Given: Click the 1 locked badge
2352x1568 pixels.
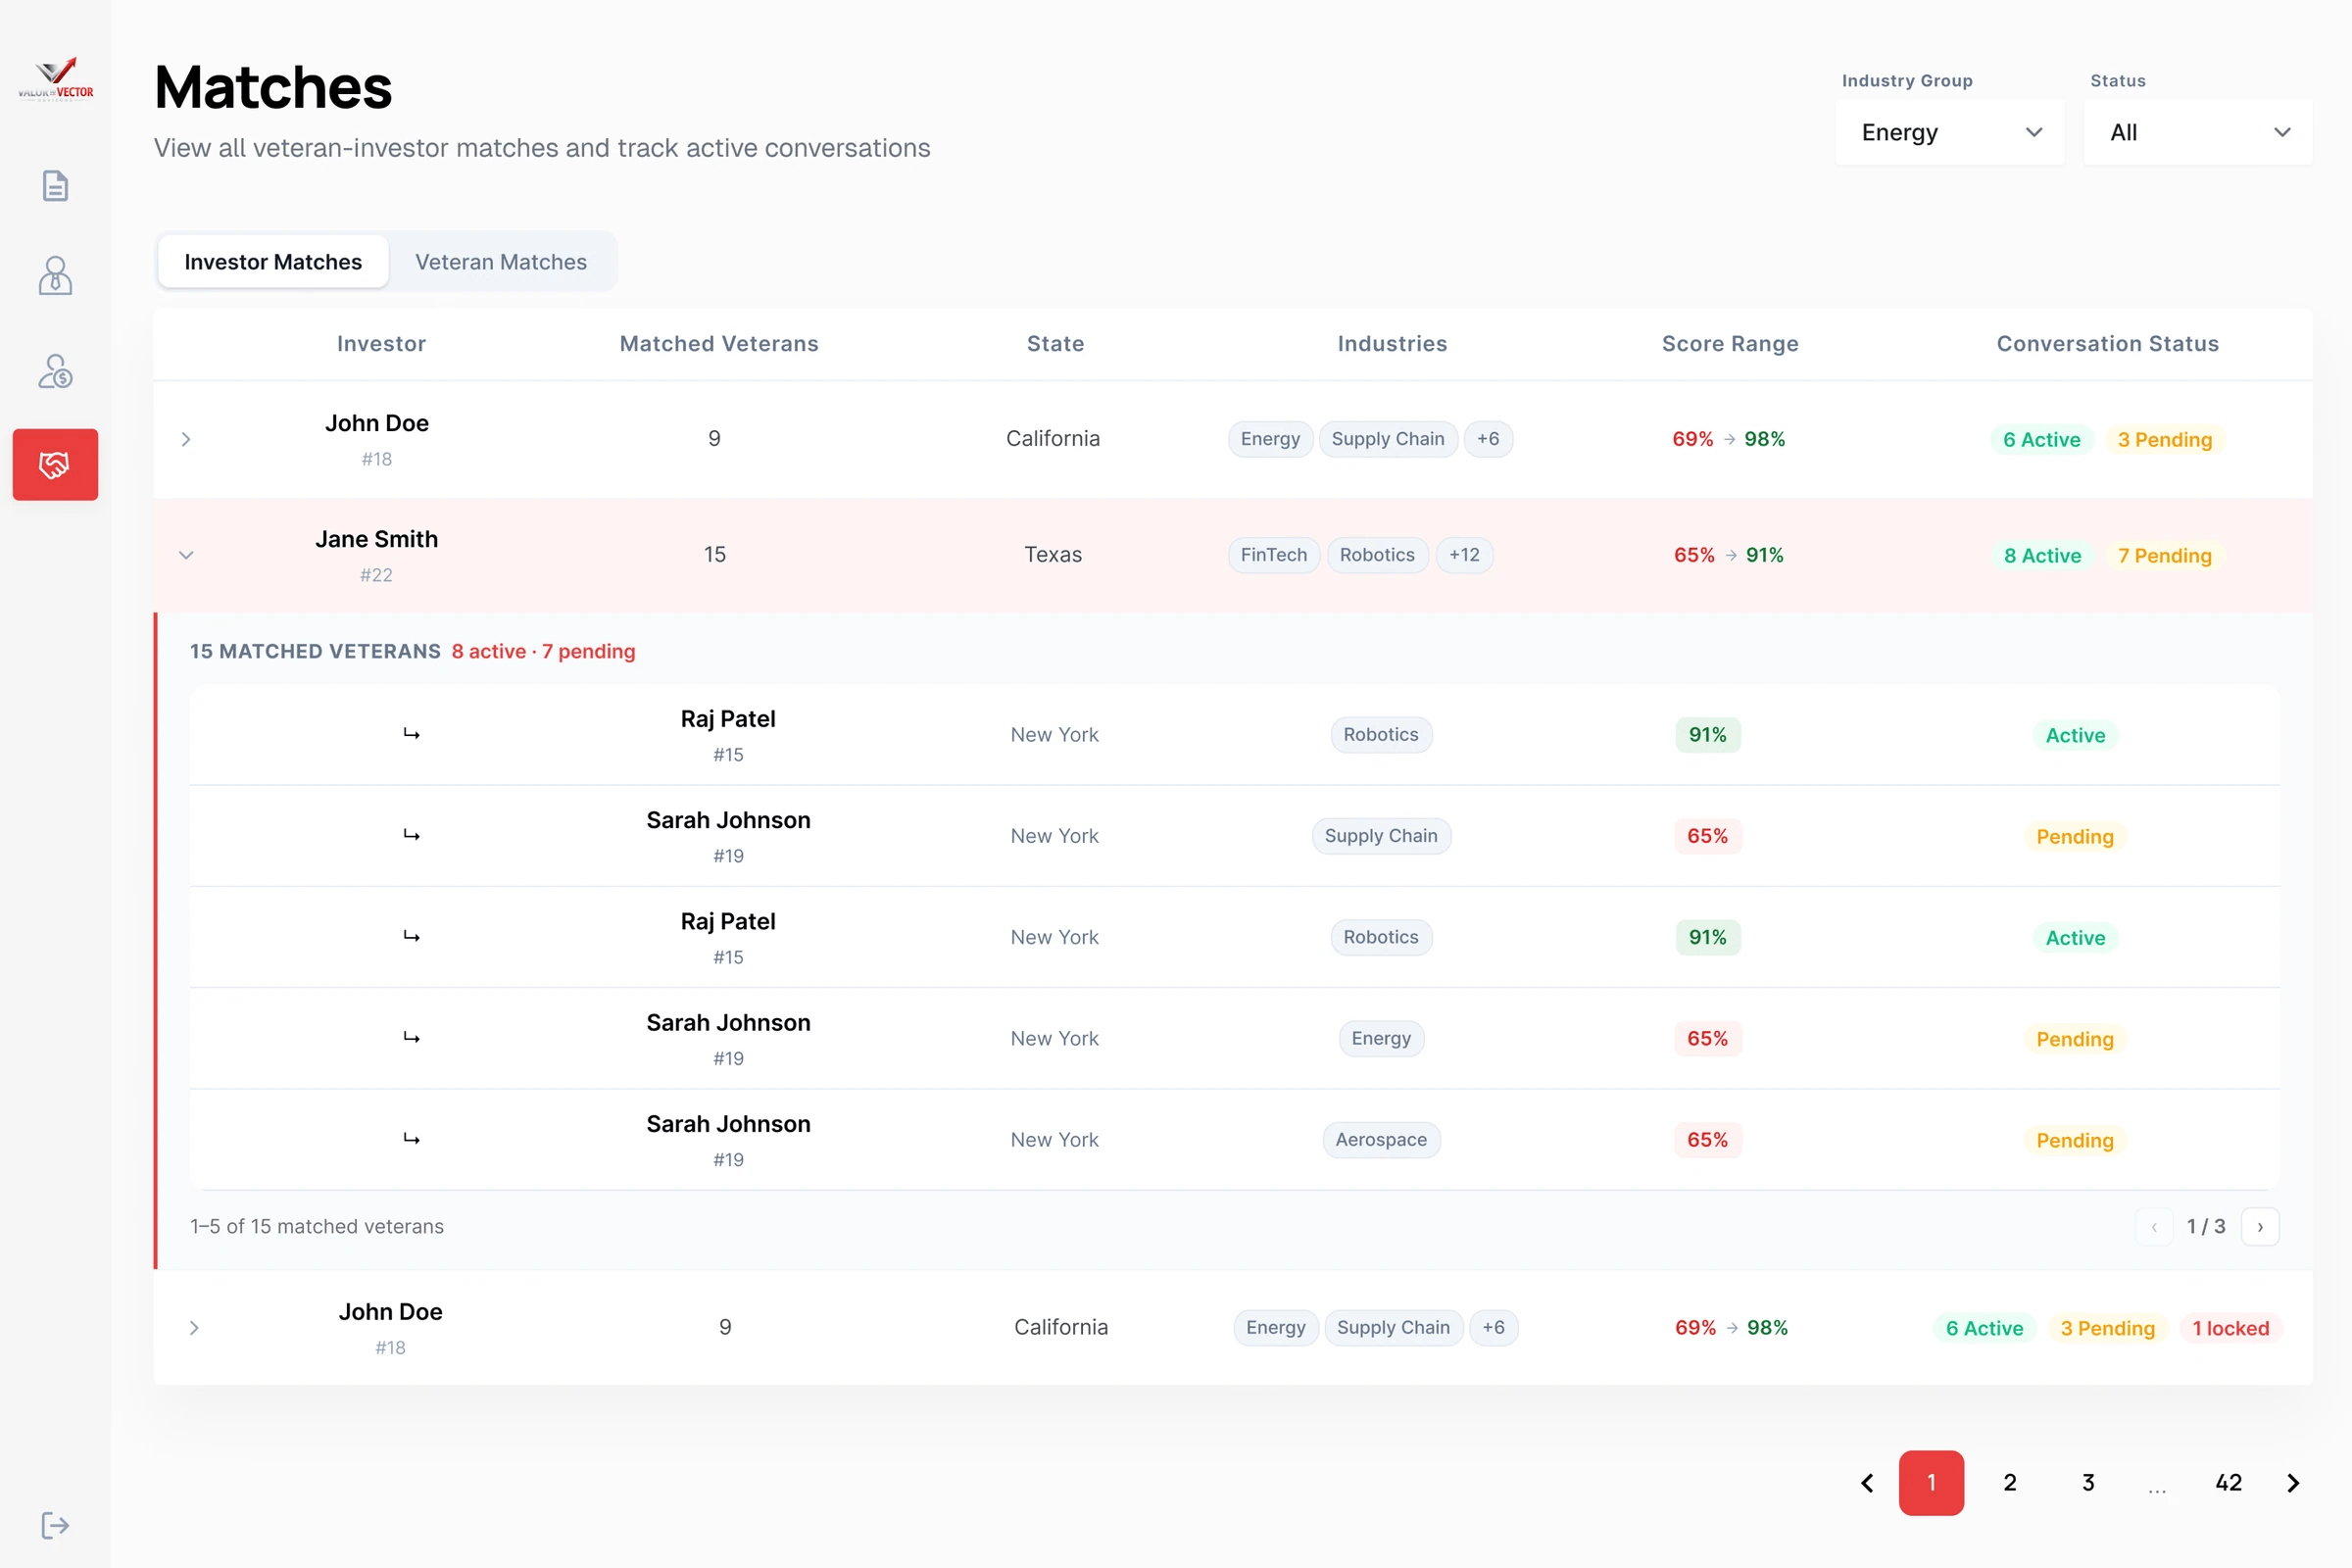Looking at the screenshot, I should [x=2230, y=1329].
